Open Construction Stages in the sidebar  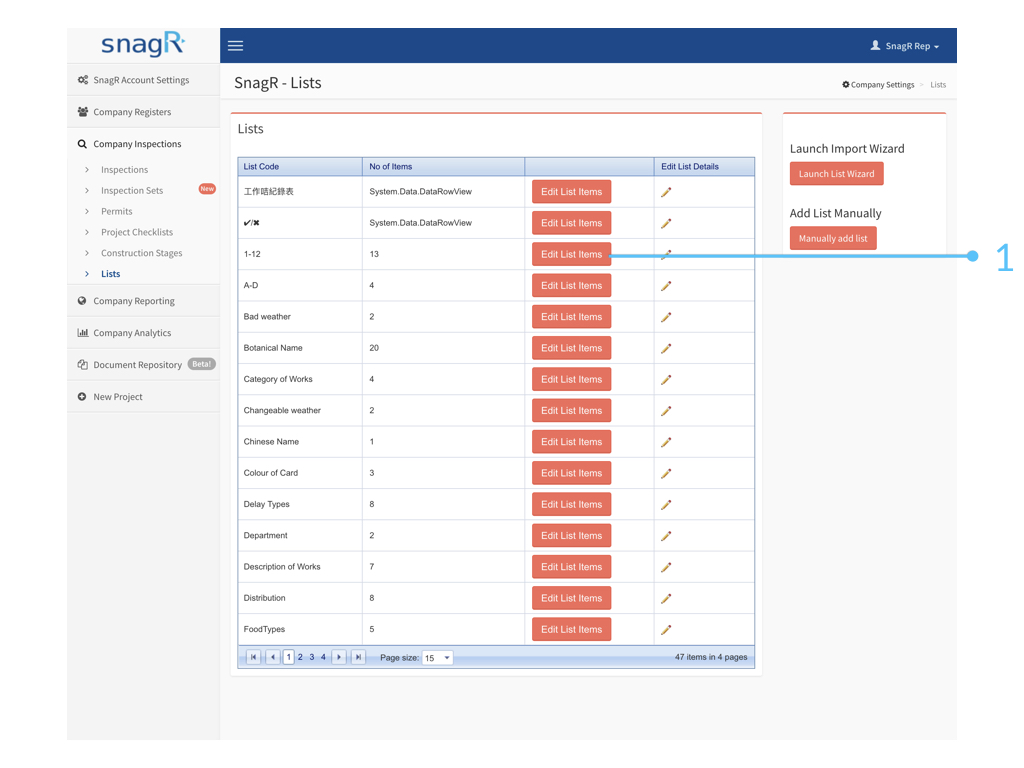coord(141,253)
